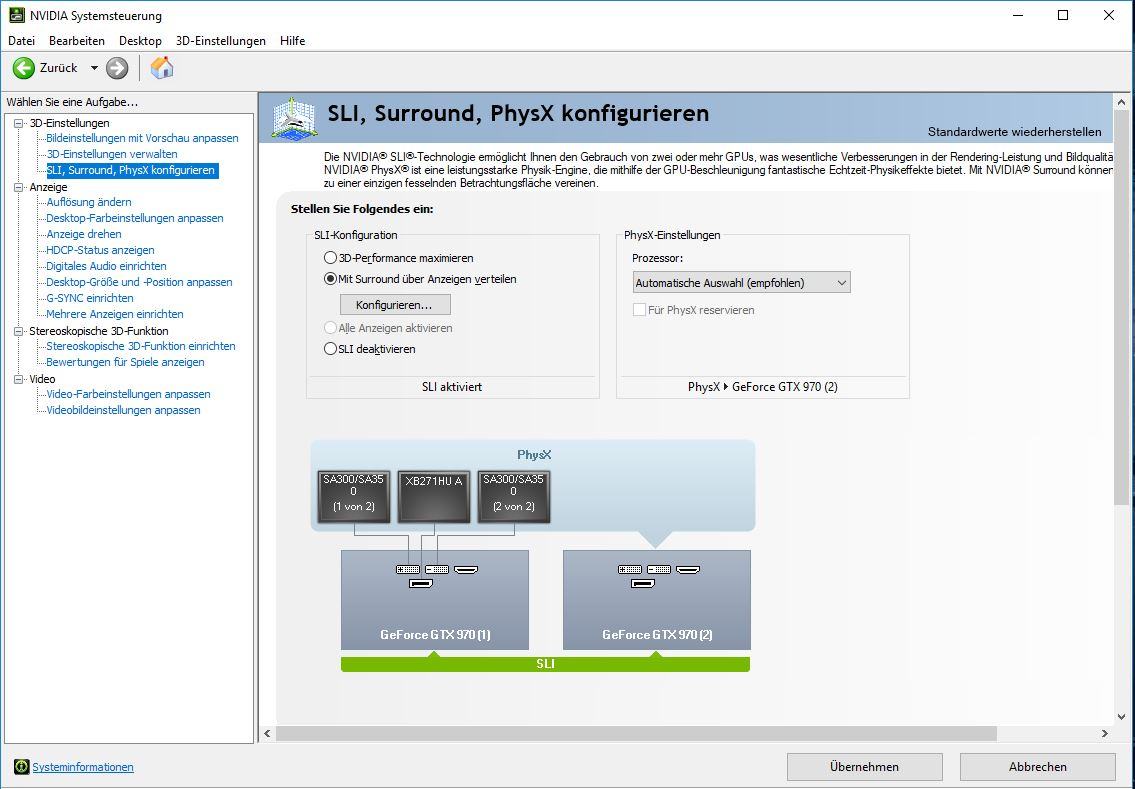Open Desktop-Größe und -Position anpassen
Image resolution: width=1135 pixels, height=789 pixels.
pos(140,282)
